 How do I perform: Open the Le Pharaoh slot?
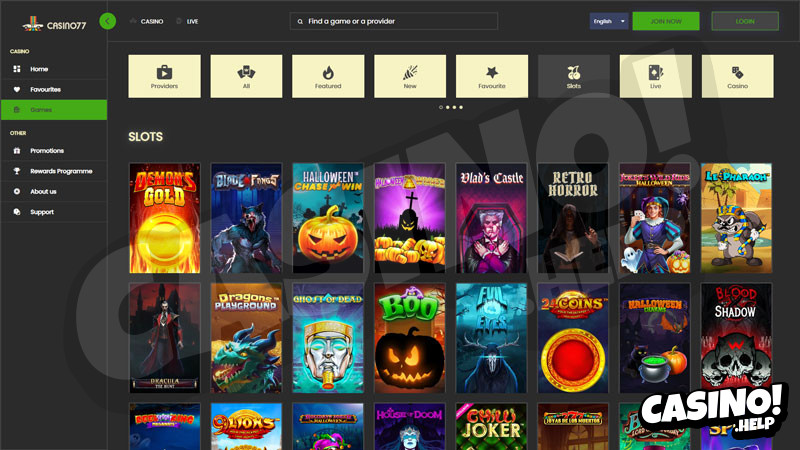736,218
